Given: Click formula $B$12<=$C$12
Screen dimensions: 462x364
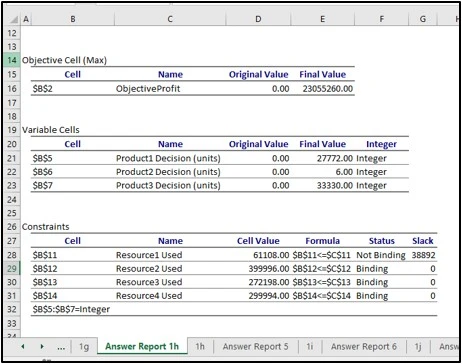Looking at the screenshot, I should 322,269.
